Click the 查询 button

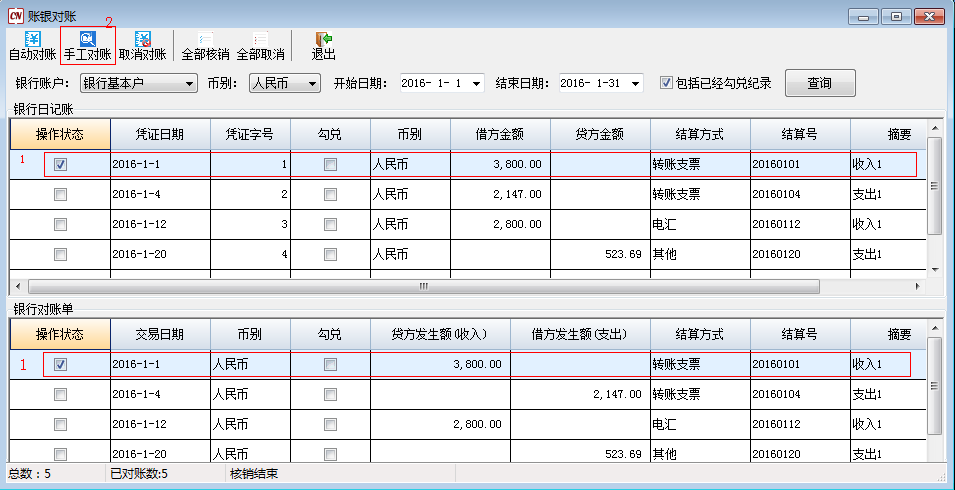(820, 83)
